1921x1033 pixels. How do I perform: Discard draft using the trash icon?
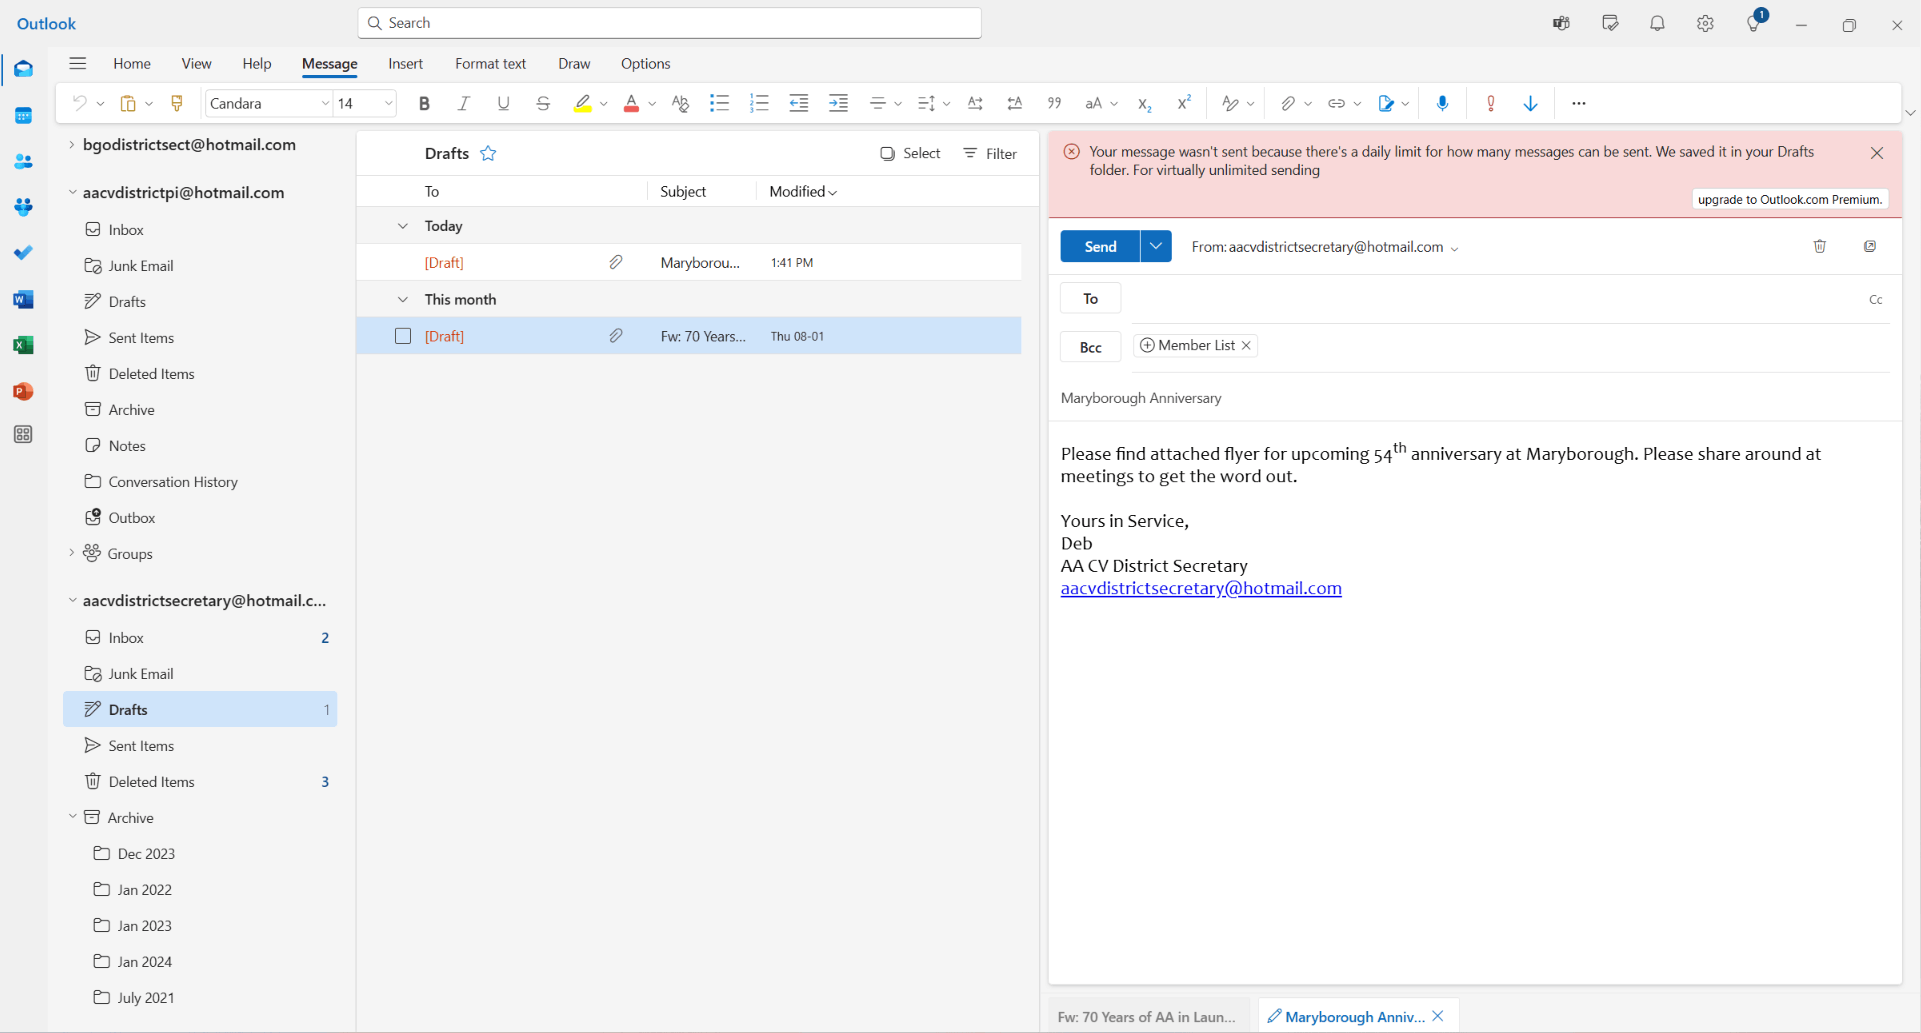[1819, 246]
